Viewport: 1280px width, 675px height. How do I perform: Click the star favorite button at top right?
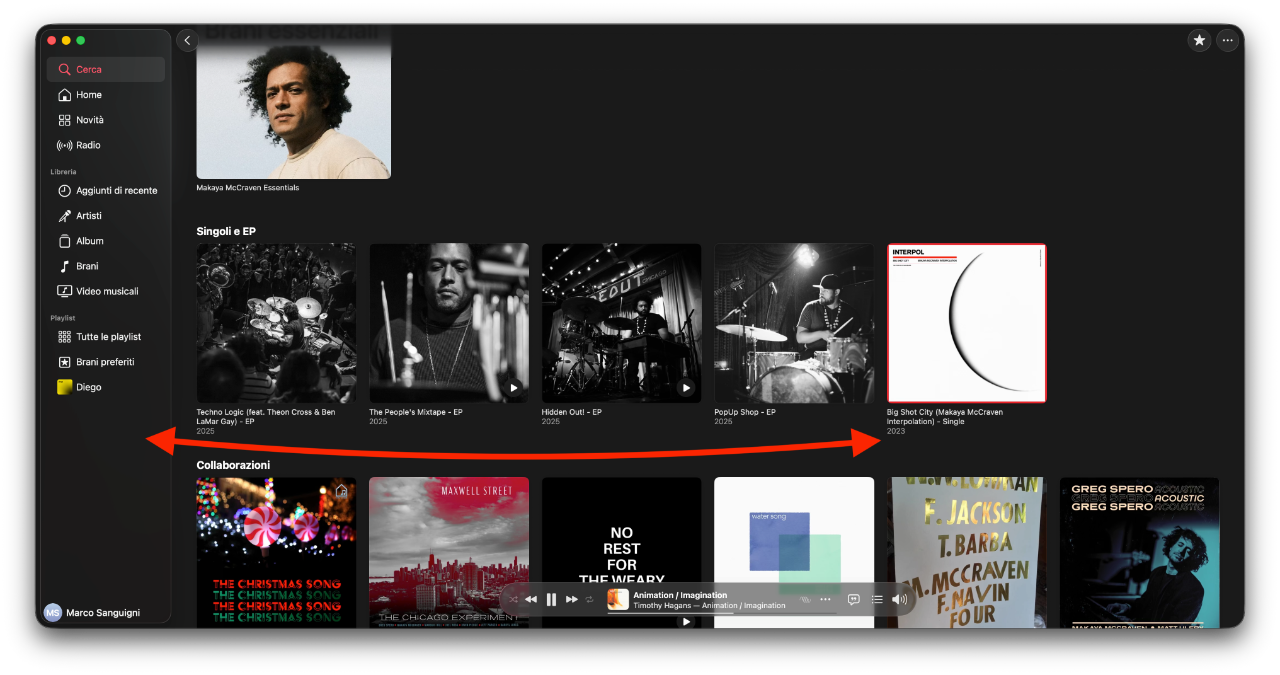coord(1199,40)
